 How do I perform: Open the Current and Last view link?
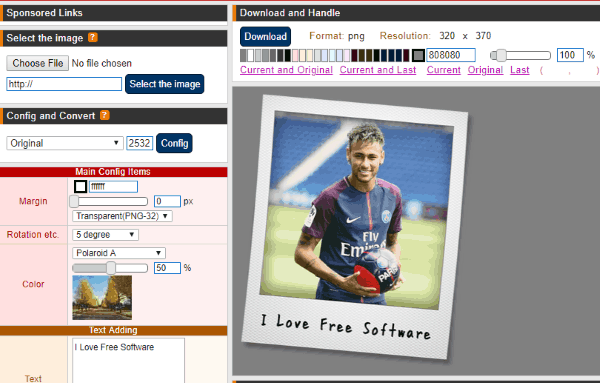pos(378,70)
